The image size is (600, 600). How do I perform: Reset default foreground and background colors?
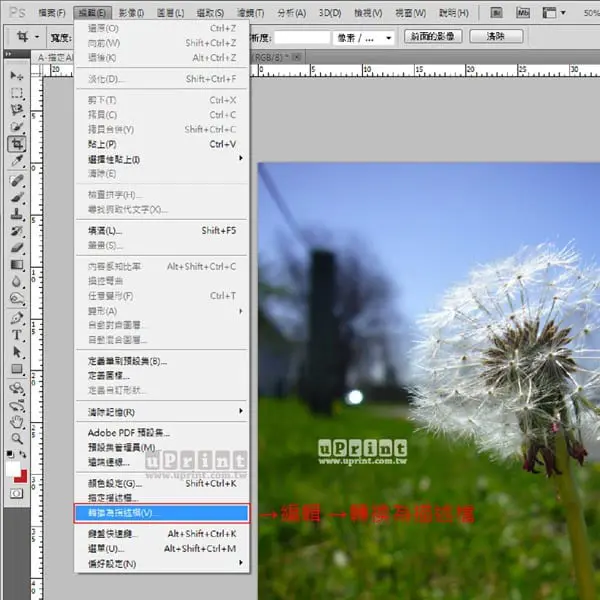(10, 454)
